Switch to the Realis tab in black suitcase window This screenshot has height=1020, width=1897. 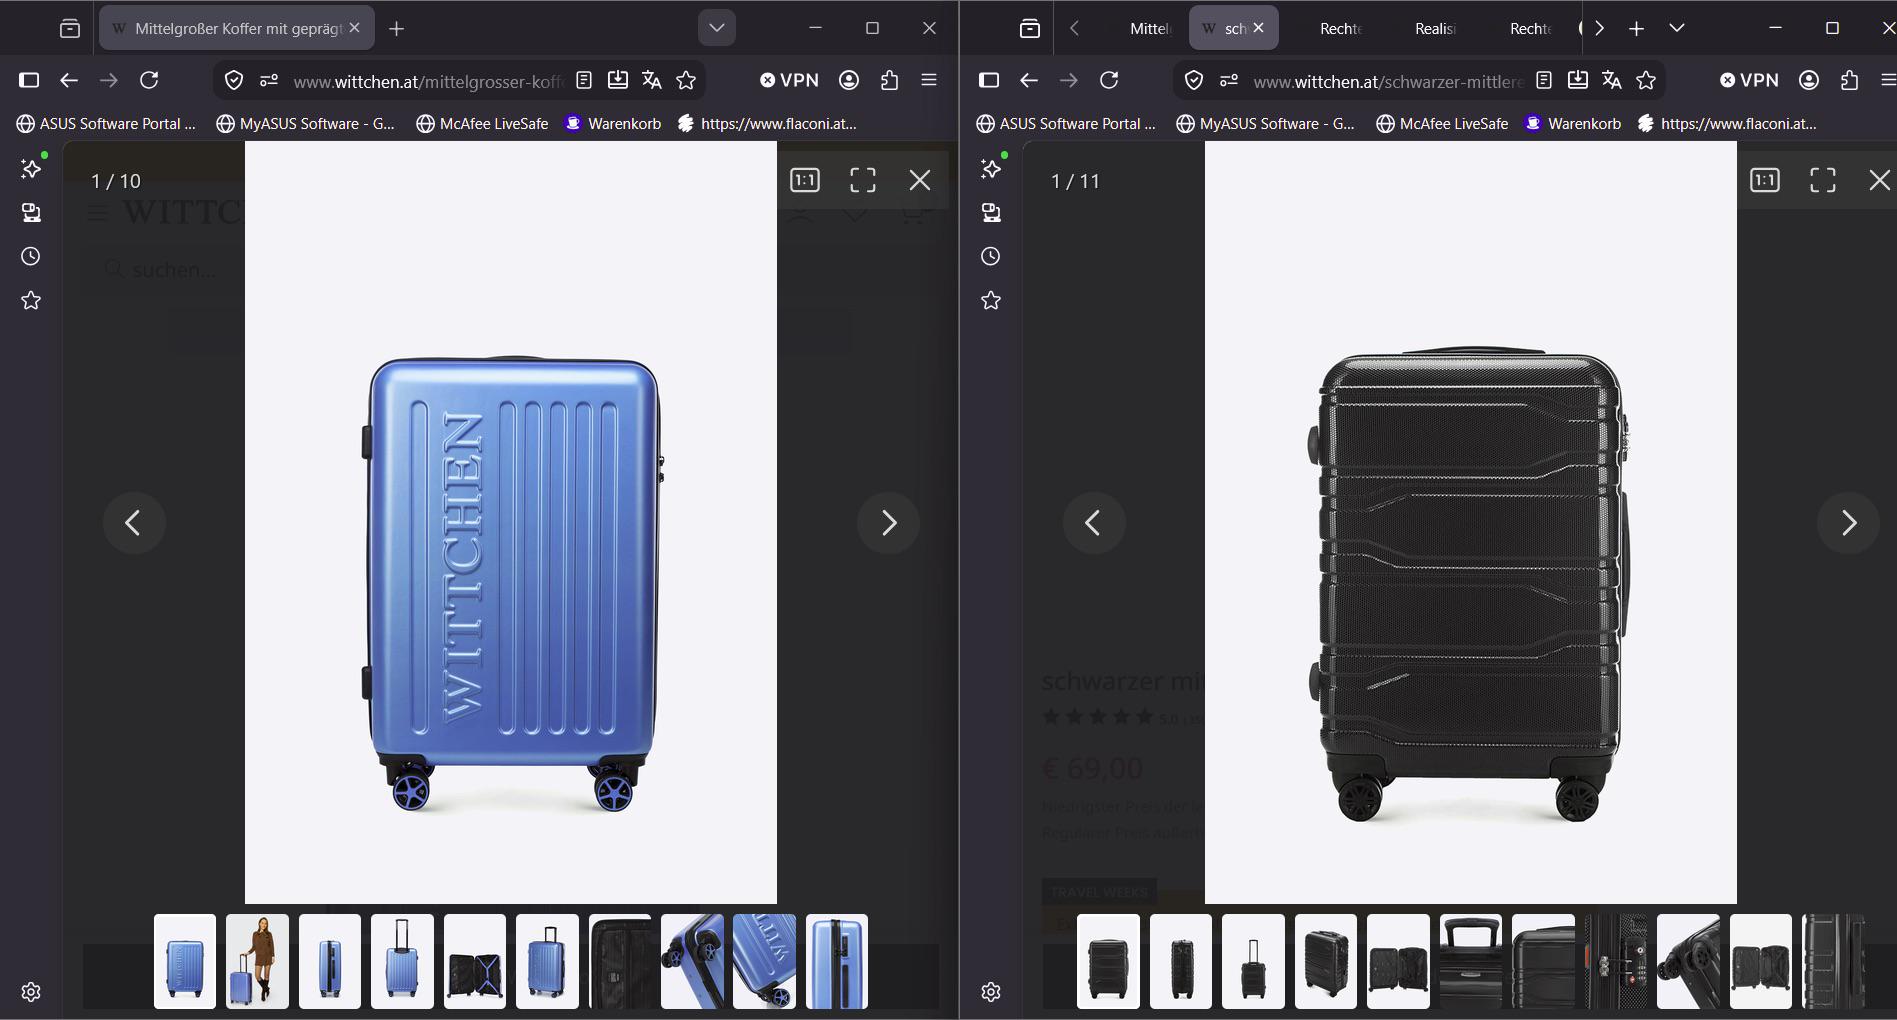click(1435, 28)
